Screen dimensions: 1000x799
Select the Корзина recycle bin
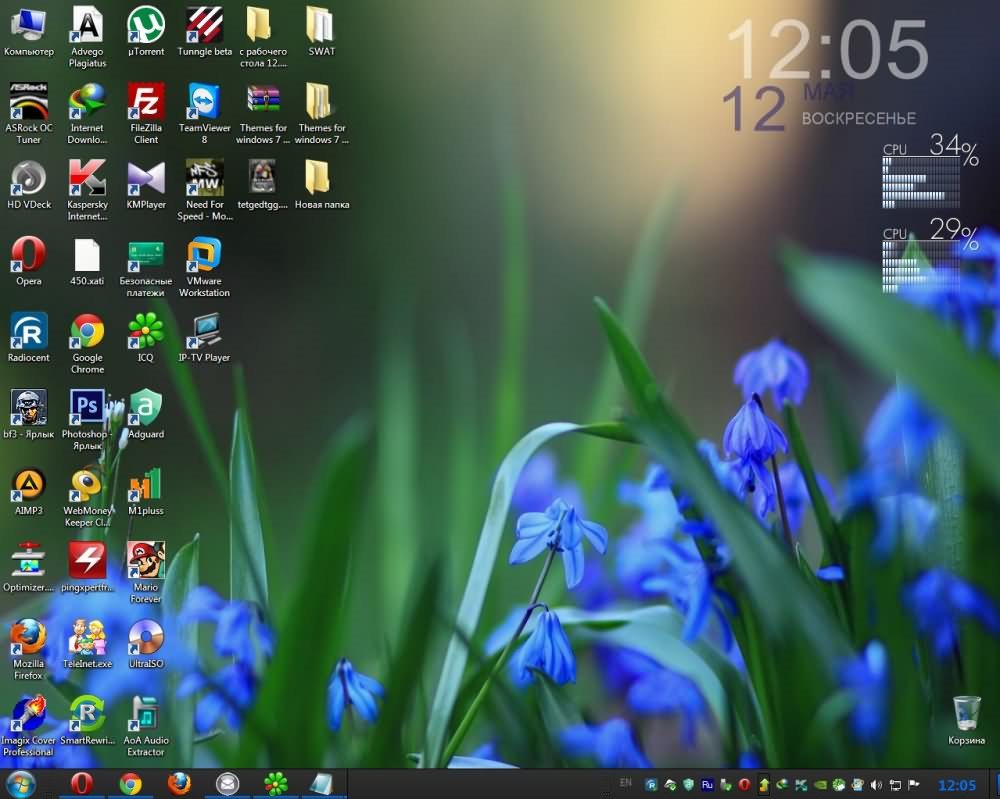(967, 714)
